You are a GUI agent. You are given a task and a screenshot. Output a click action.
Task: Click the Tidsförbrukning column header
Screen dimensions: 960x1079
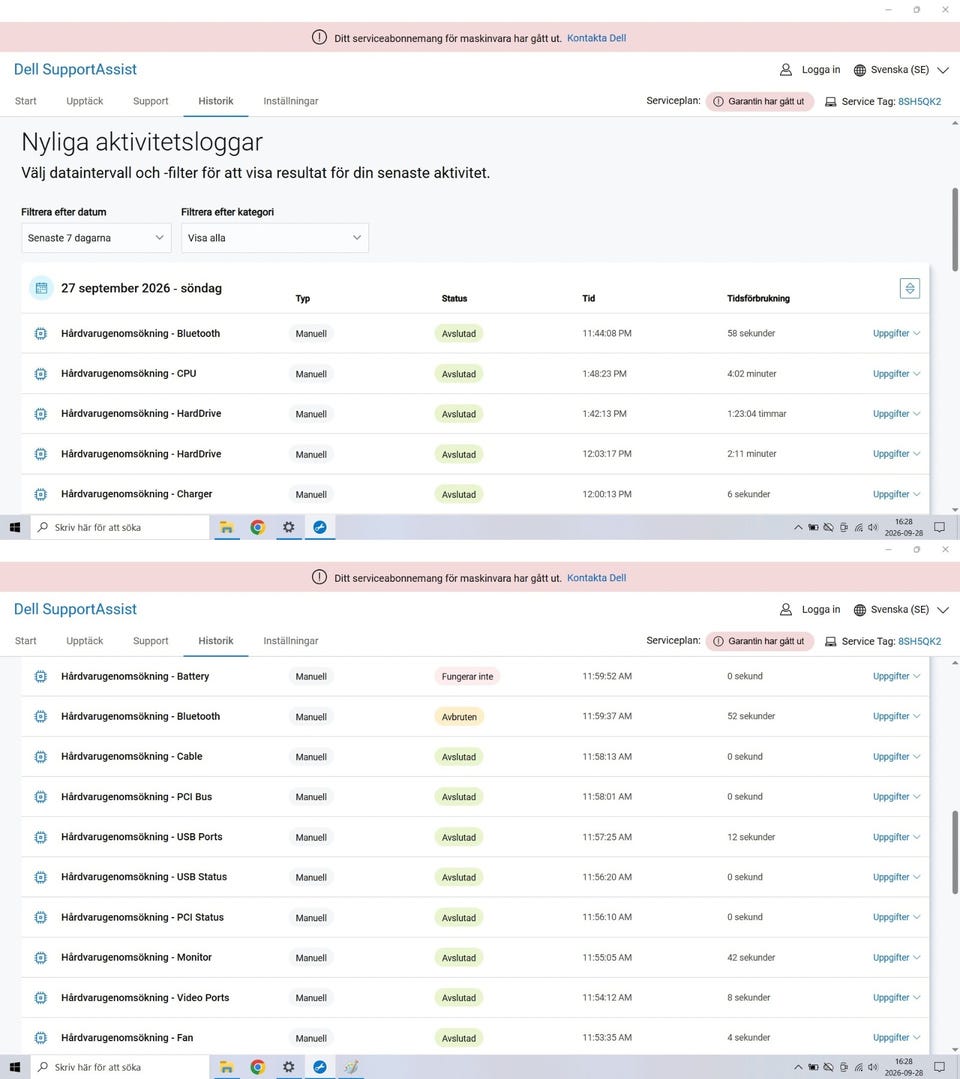point(758,299)
